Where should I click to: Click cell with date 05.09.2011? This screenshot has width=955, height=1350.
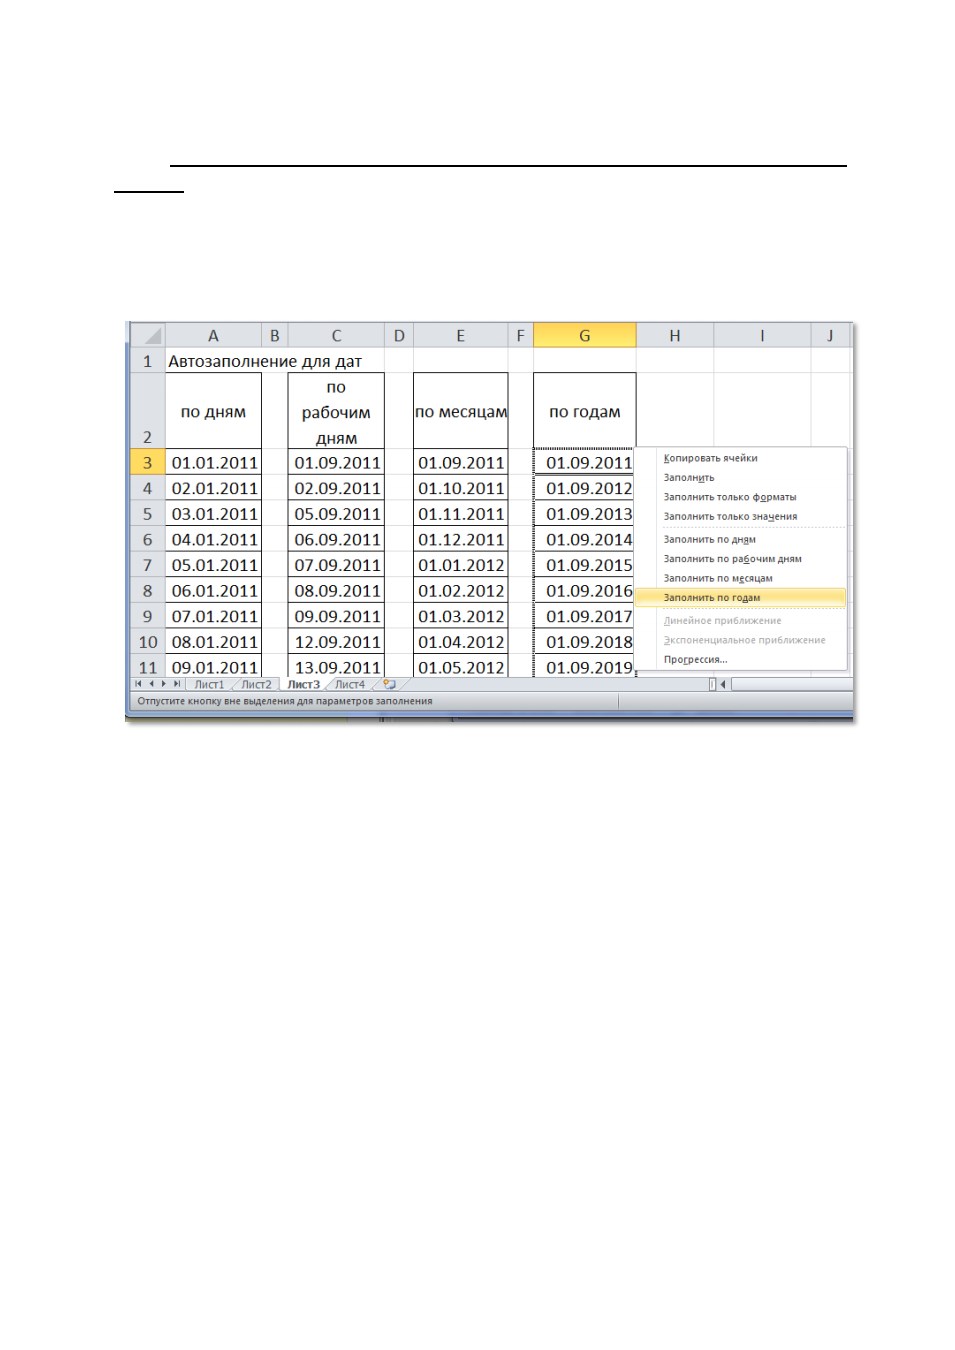tap(336, 514)
